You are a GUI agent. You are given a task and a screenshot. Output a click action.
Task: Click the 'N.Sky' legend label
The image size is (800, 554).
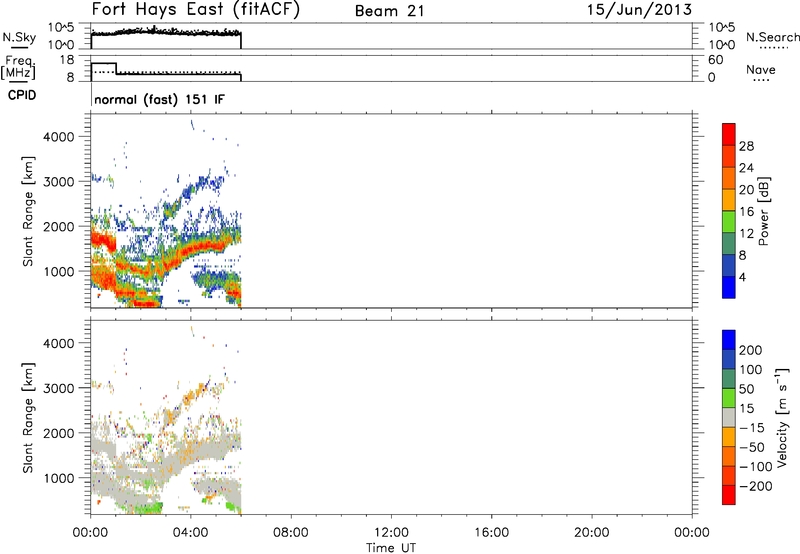[x=19, y=37]
